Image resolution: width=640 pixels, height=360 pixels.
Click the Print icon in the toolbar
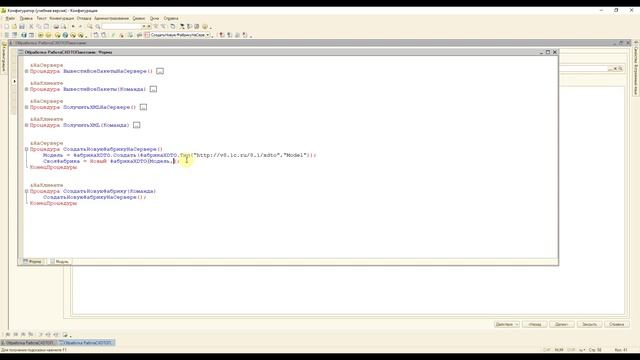pos(56,27)
